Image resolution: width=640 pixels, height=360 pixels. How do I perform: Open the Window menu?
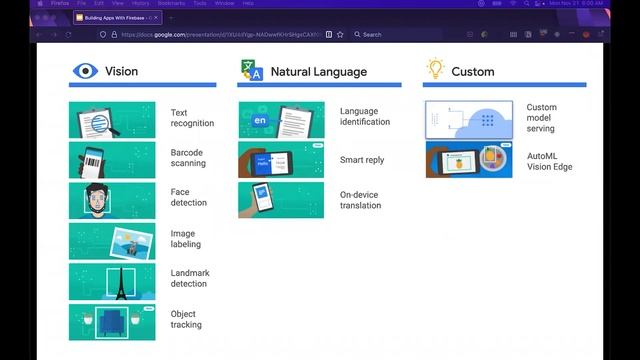pyautogui.click(x=224, y=3)
